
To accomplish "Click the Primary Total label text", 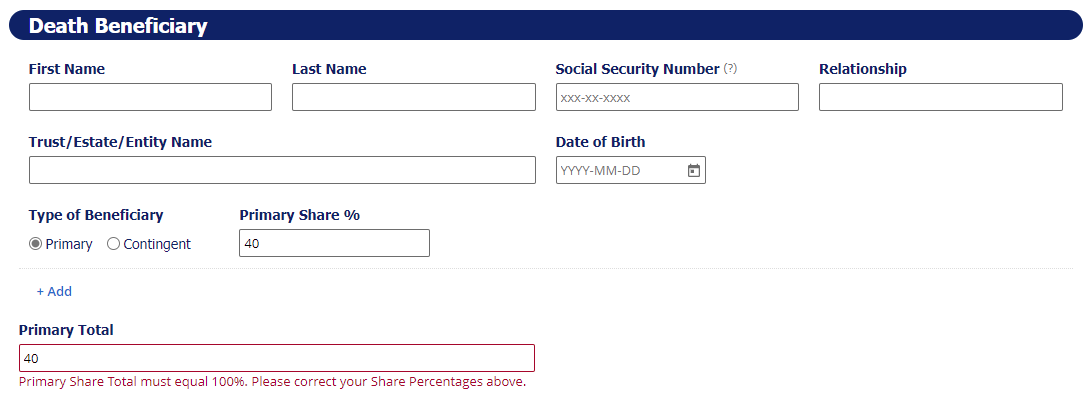I will [66, 330].
